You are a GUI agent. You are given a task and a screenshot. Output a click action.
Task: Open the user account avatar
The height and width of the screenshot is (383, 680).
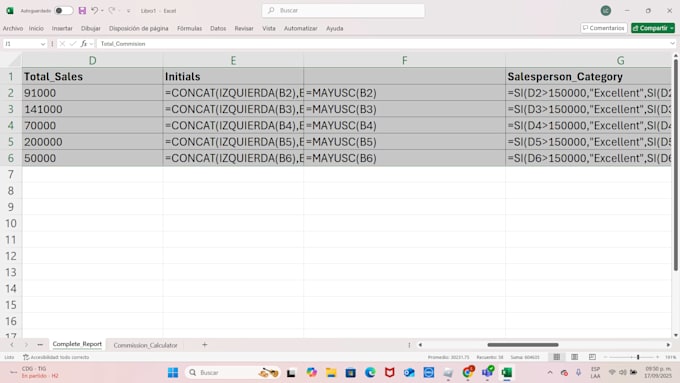[x=606, y=10]
